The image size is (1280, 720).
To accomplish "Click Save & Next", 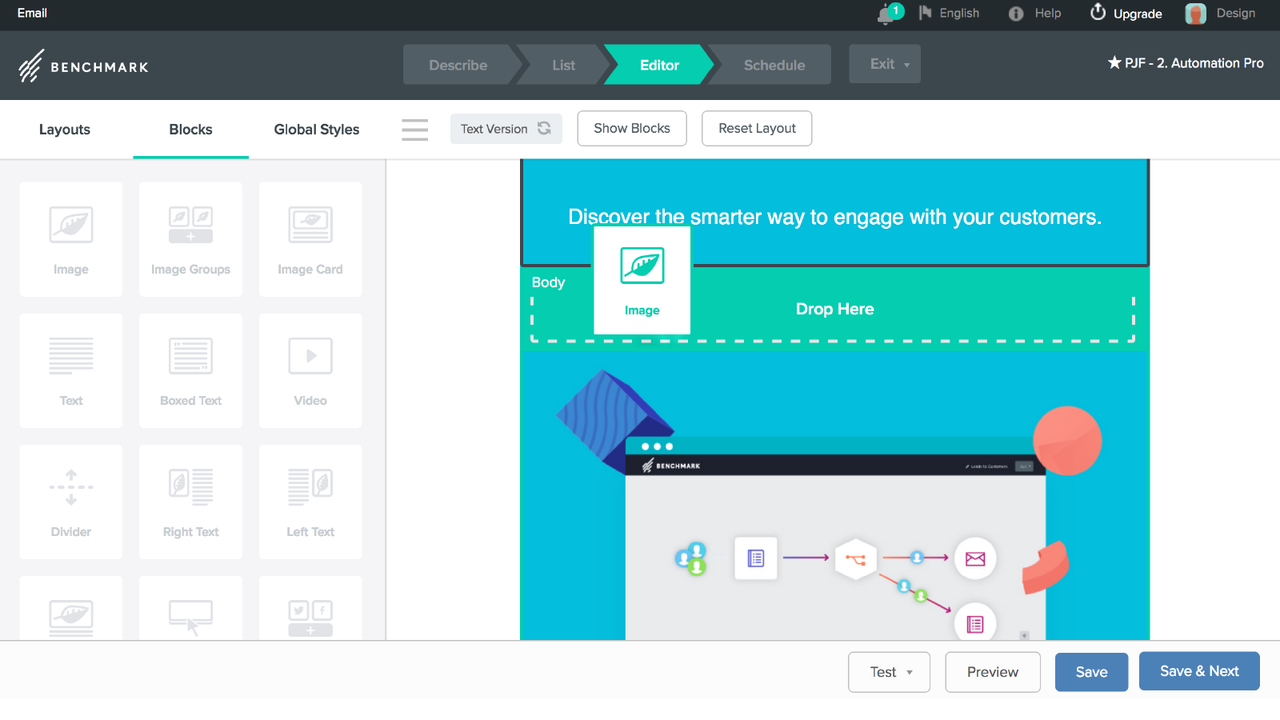I will pyautogui.click(x=1199, y=670).
